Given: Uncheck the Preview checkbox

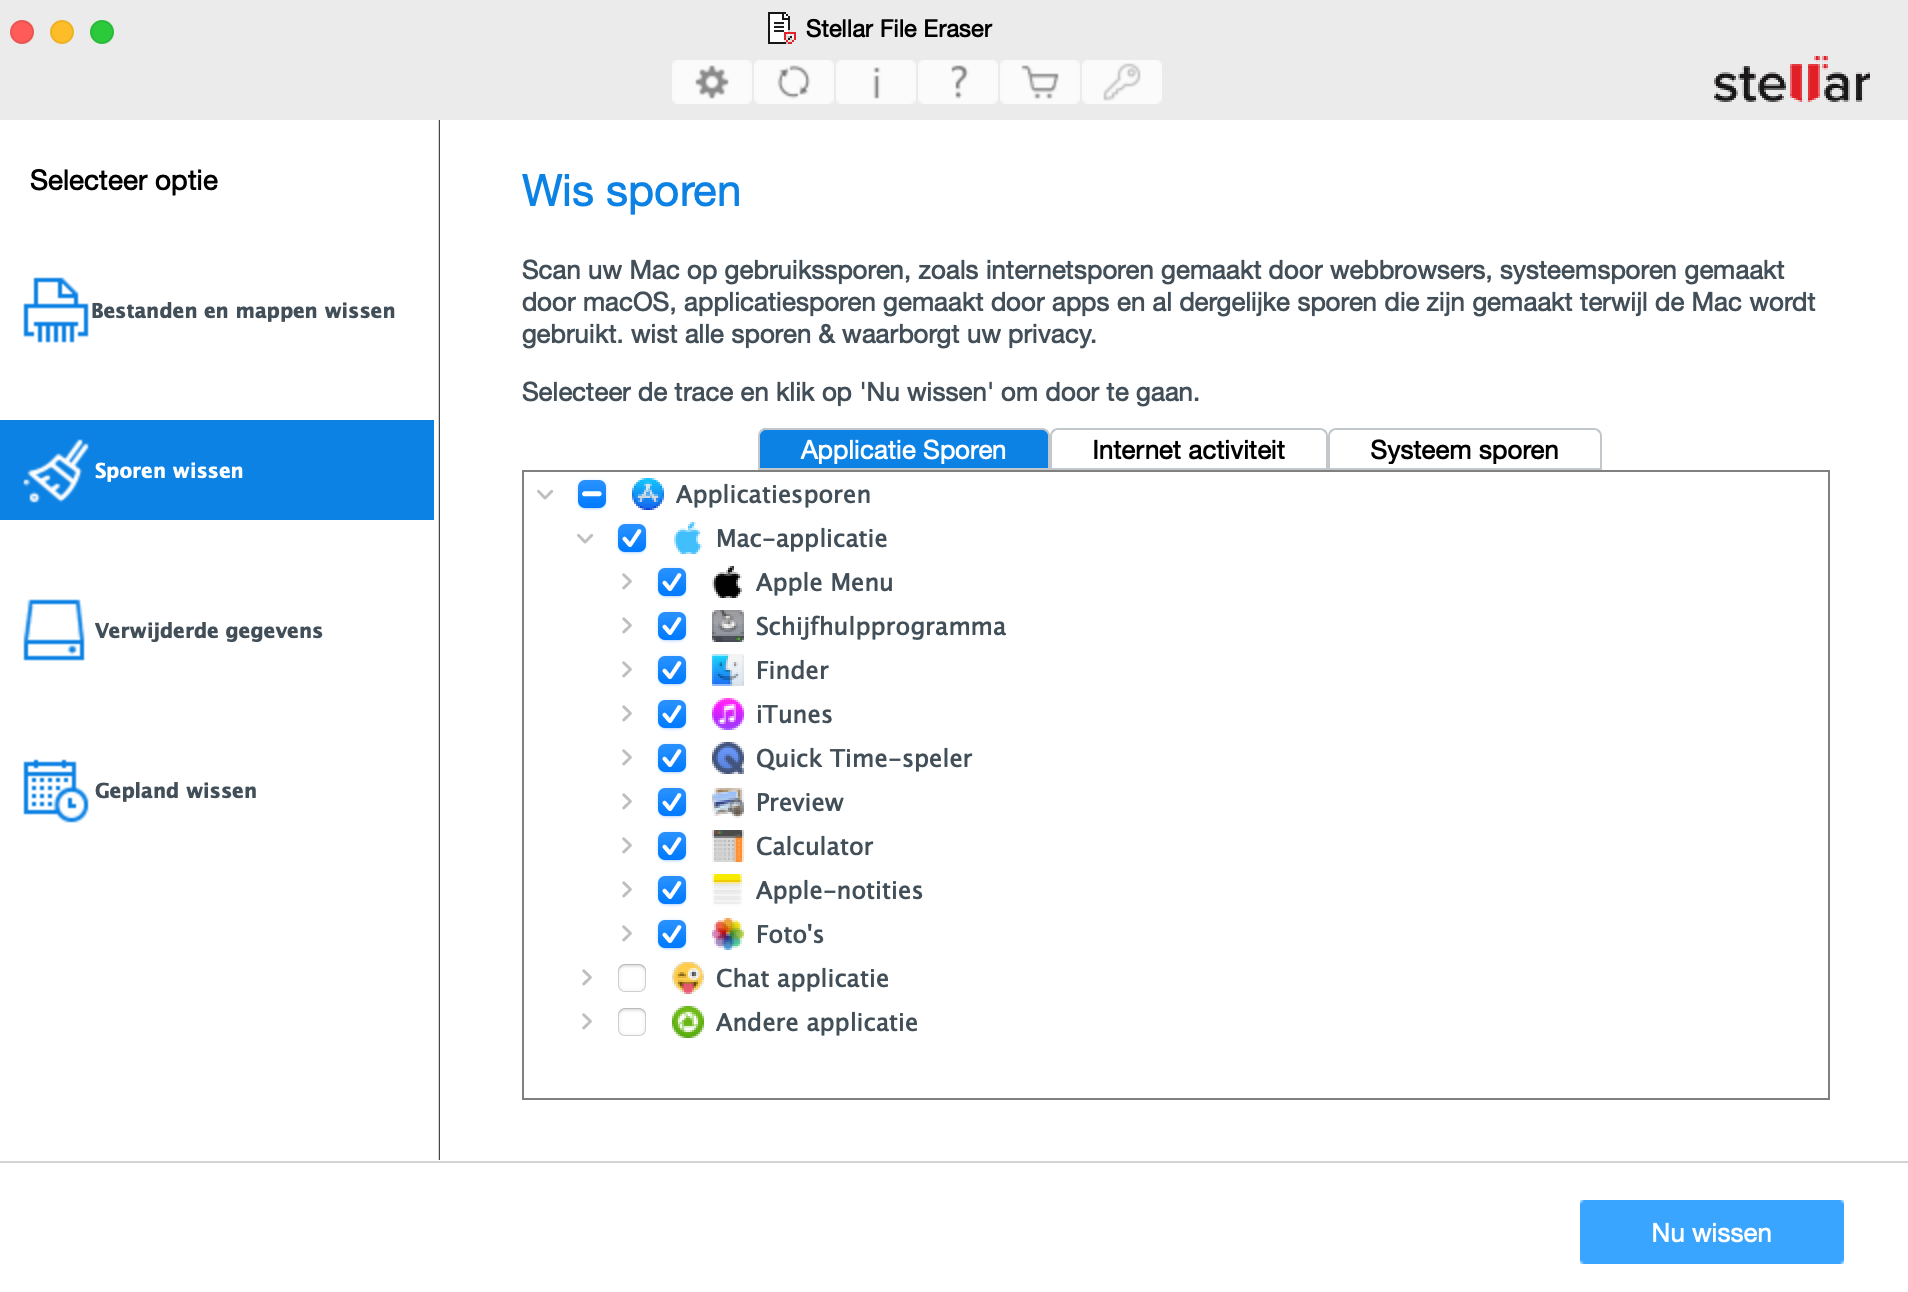Looking at the screenshot, I should 672,802.
